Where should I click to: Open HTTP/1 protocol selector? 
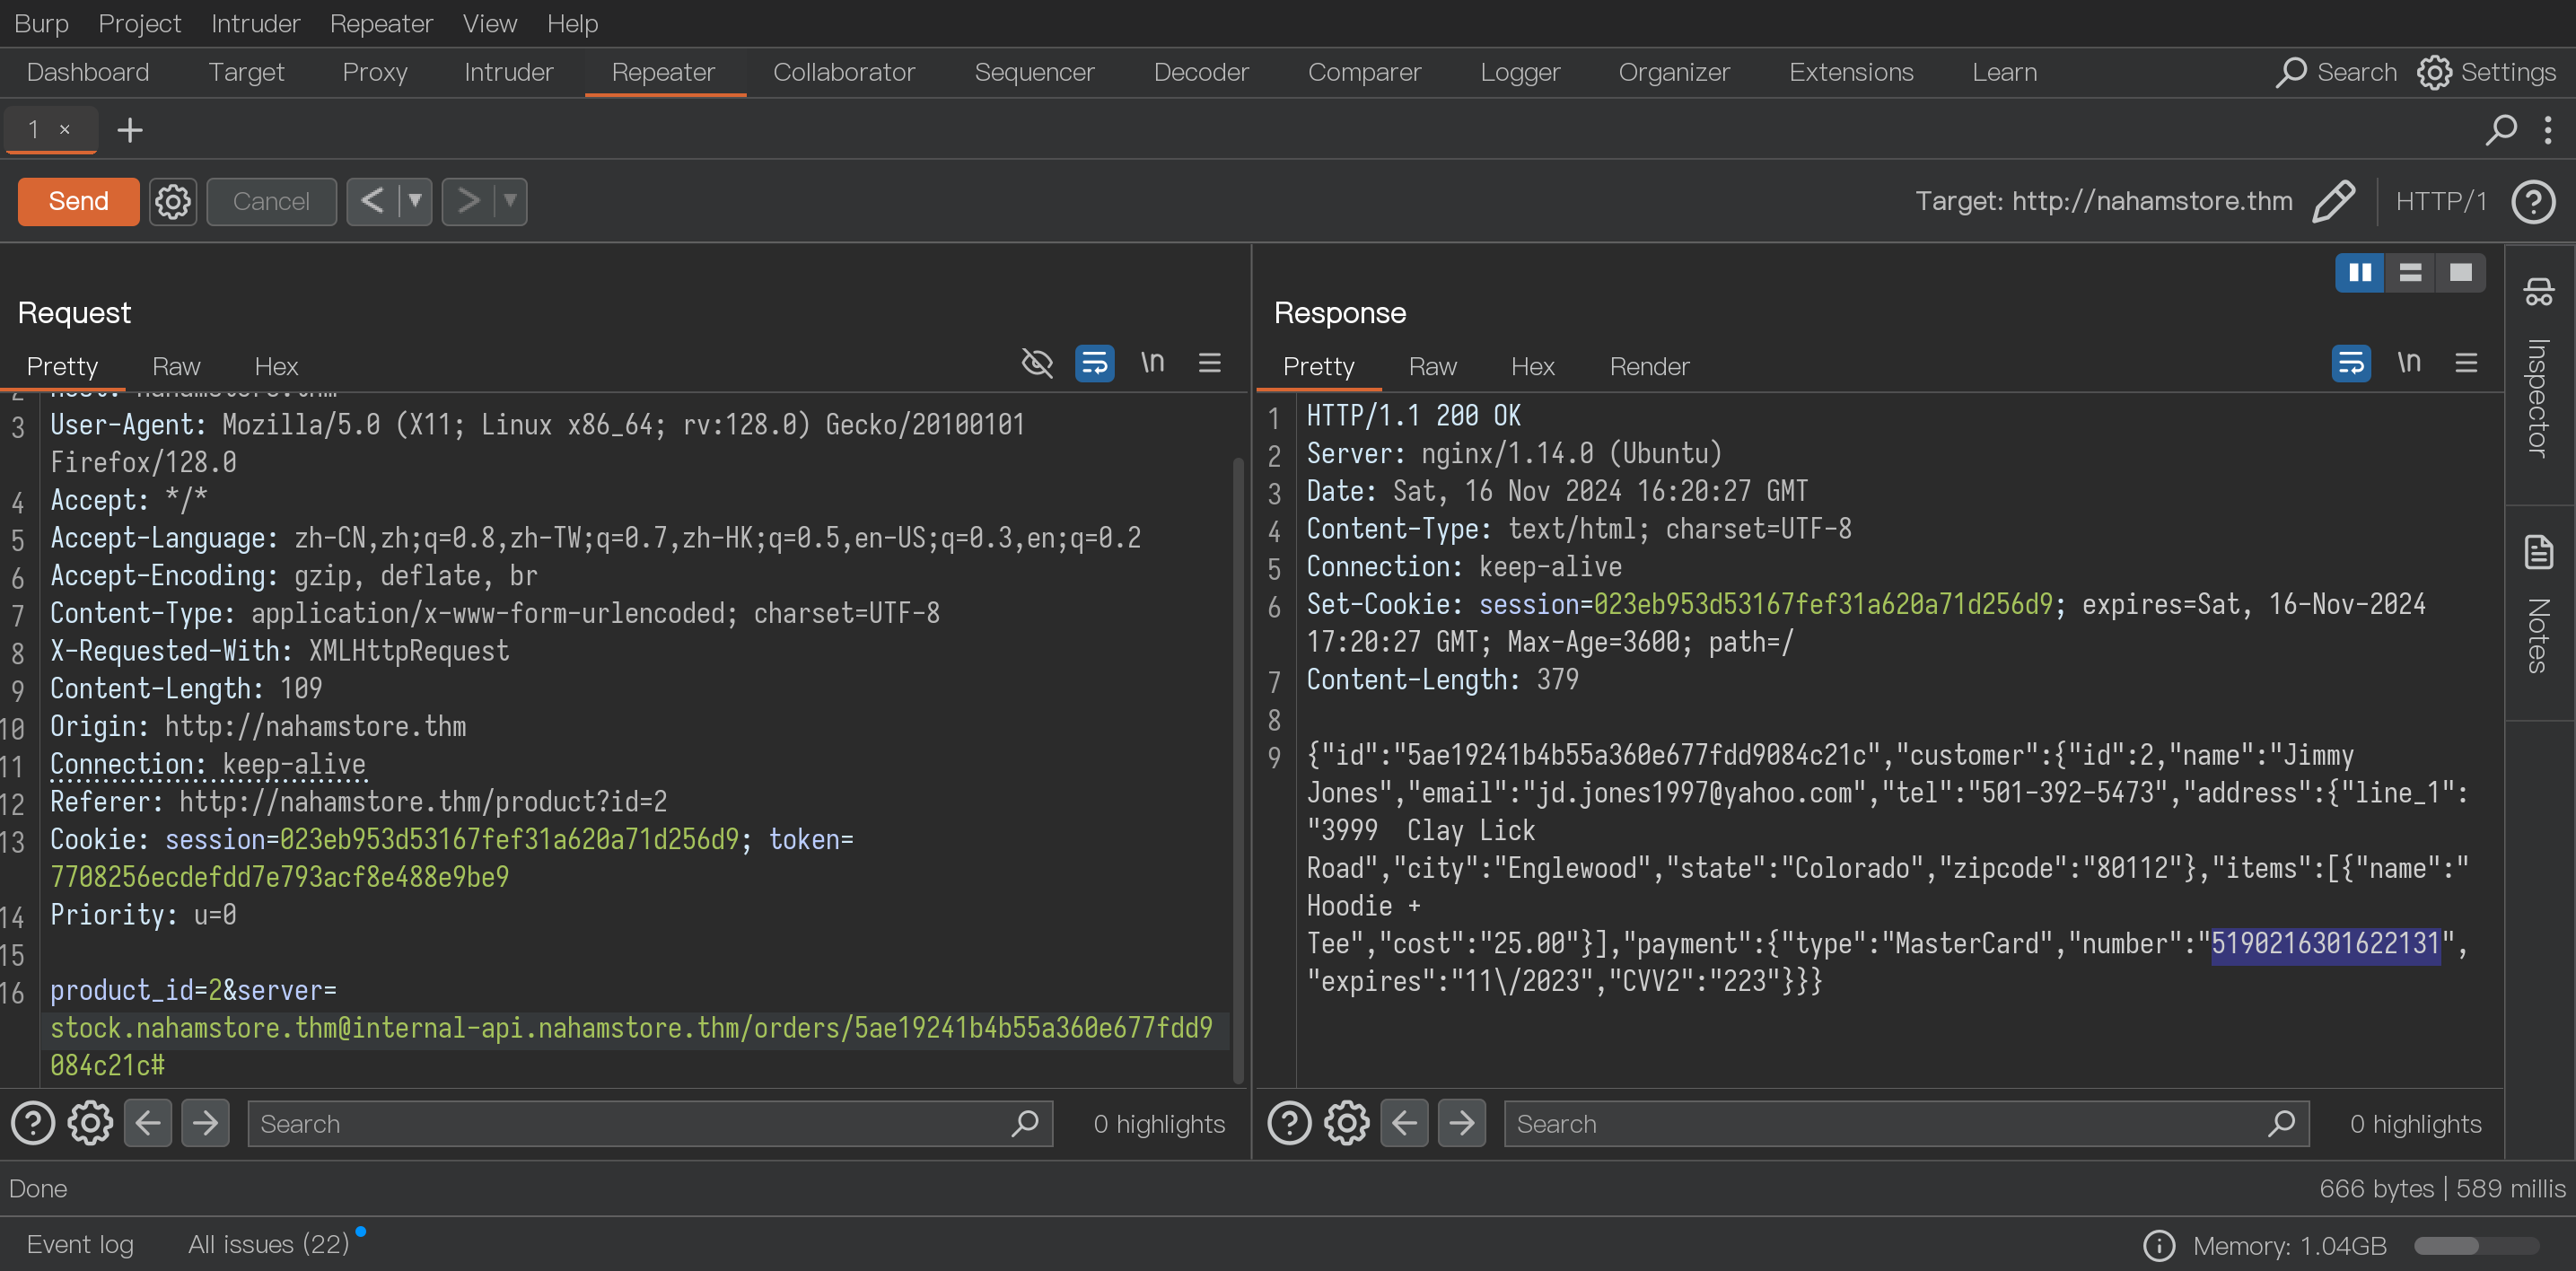[x=2441, y=201]
